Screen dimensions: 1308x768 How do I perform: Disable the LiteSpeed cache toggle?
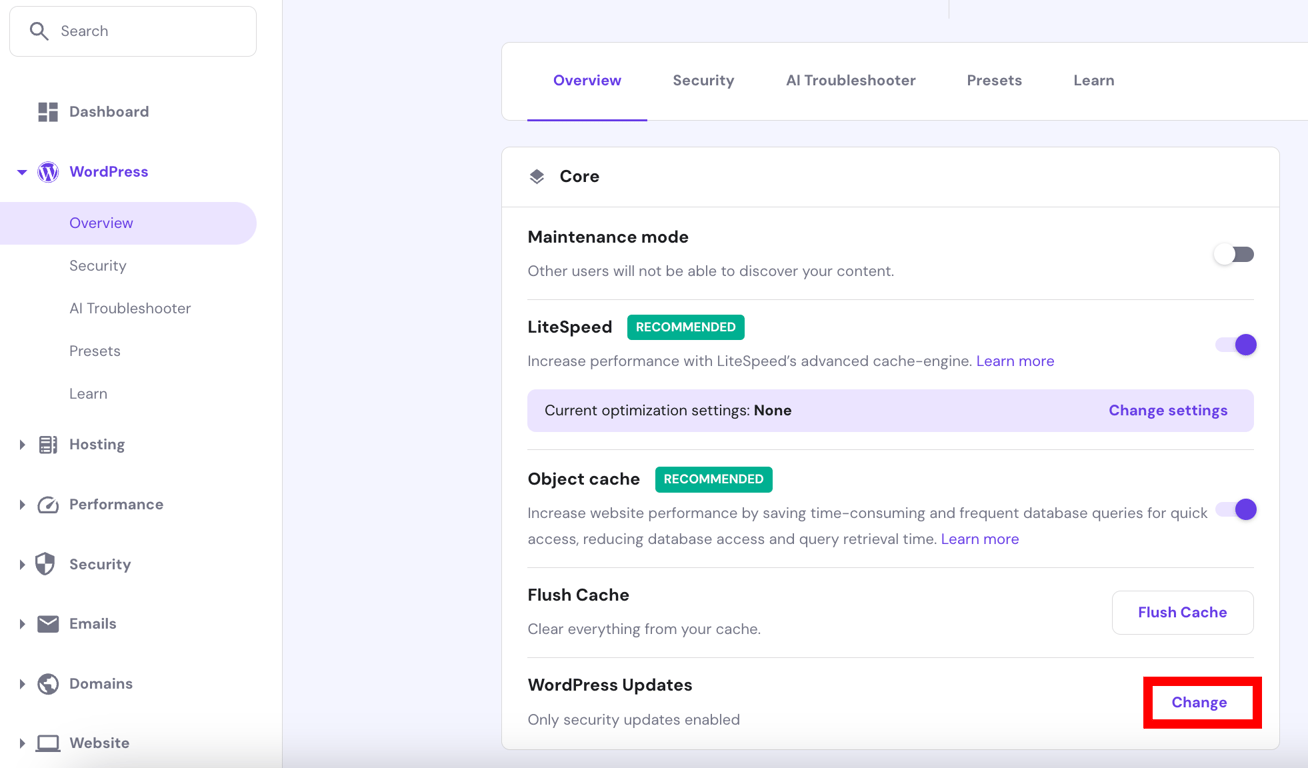1234,344
